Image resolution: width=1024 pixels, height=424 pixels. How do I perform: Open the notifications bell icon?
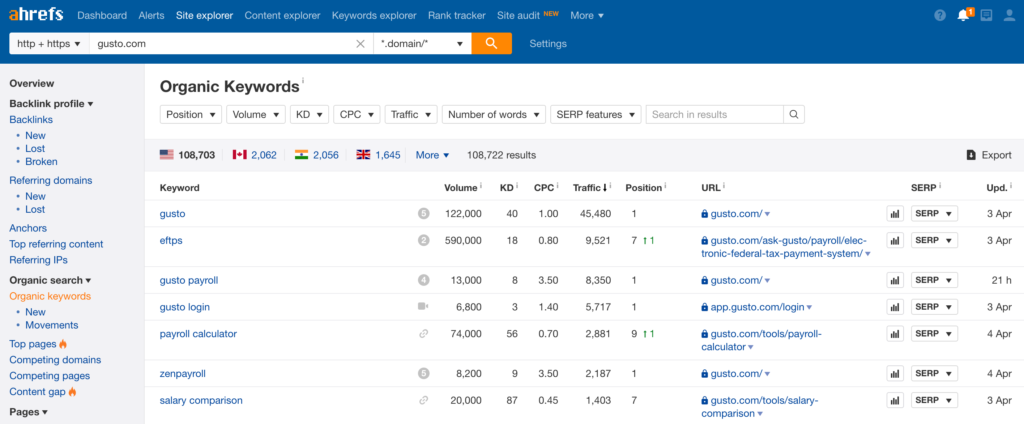[963, 16]
